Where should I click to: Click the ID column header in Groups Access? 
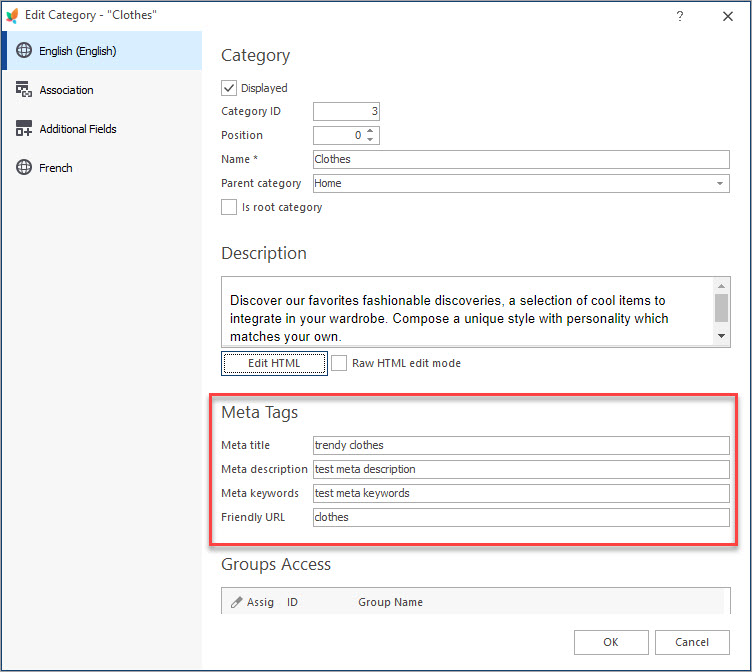pos(293,602)
